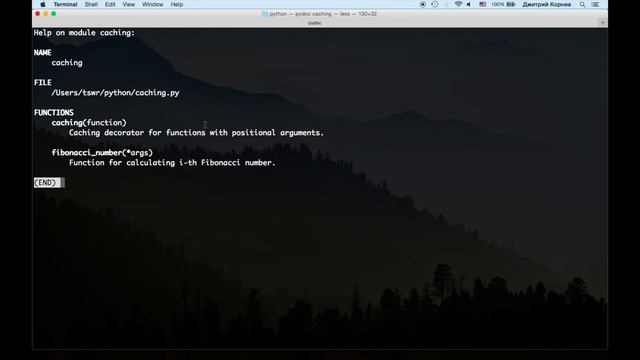Click the folder proxy icon in title bar
Image resolution: width=640 pixels, height=360 pixels.
tap(264, 14)
